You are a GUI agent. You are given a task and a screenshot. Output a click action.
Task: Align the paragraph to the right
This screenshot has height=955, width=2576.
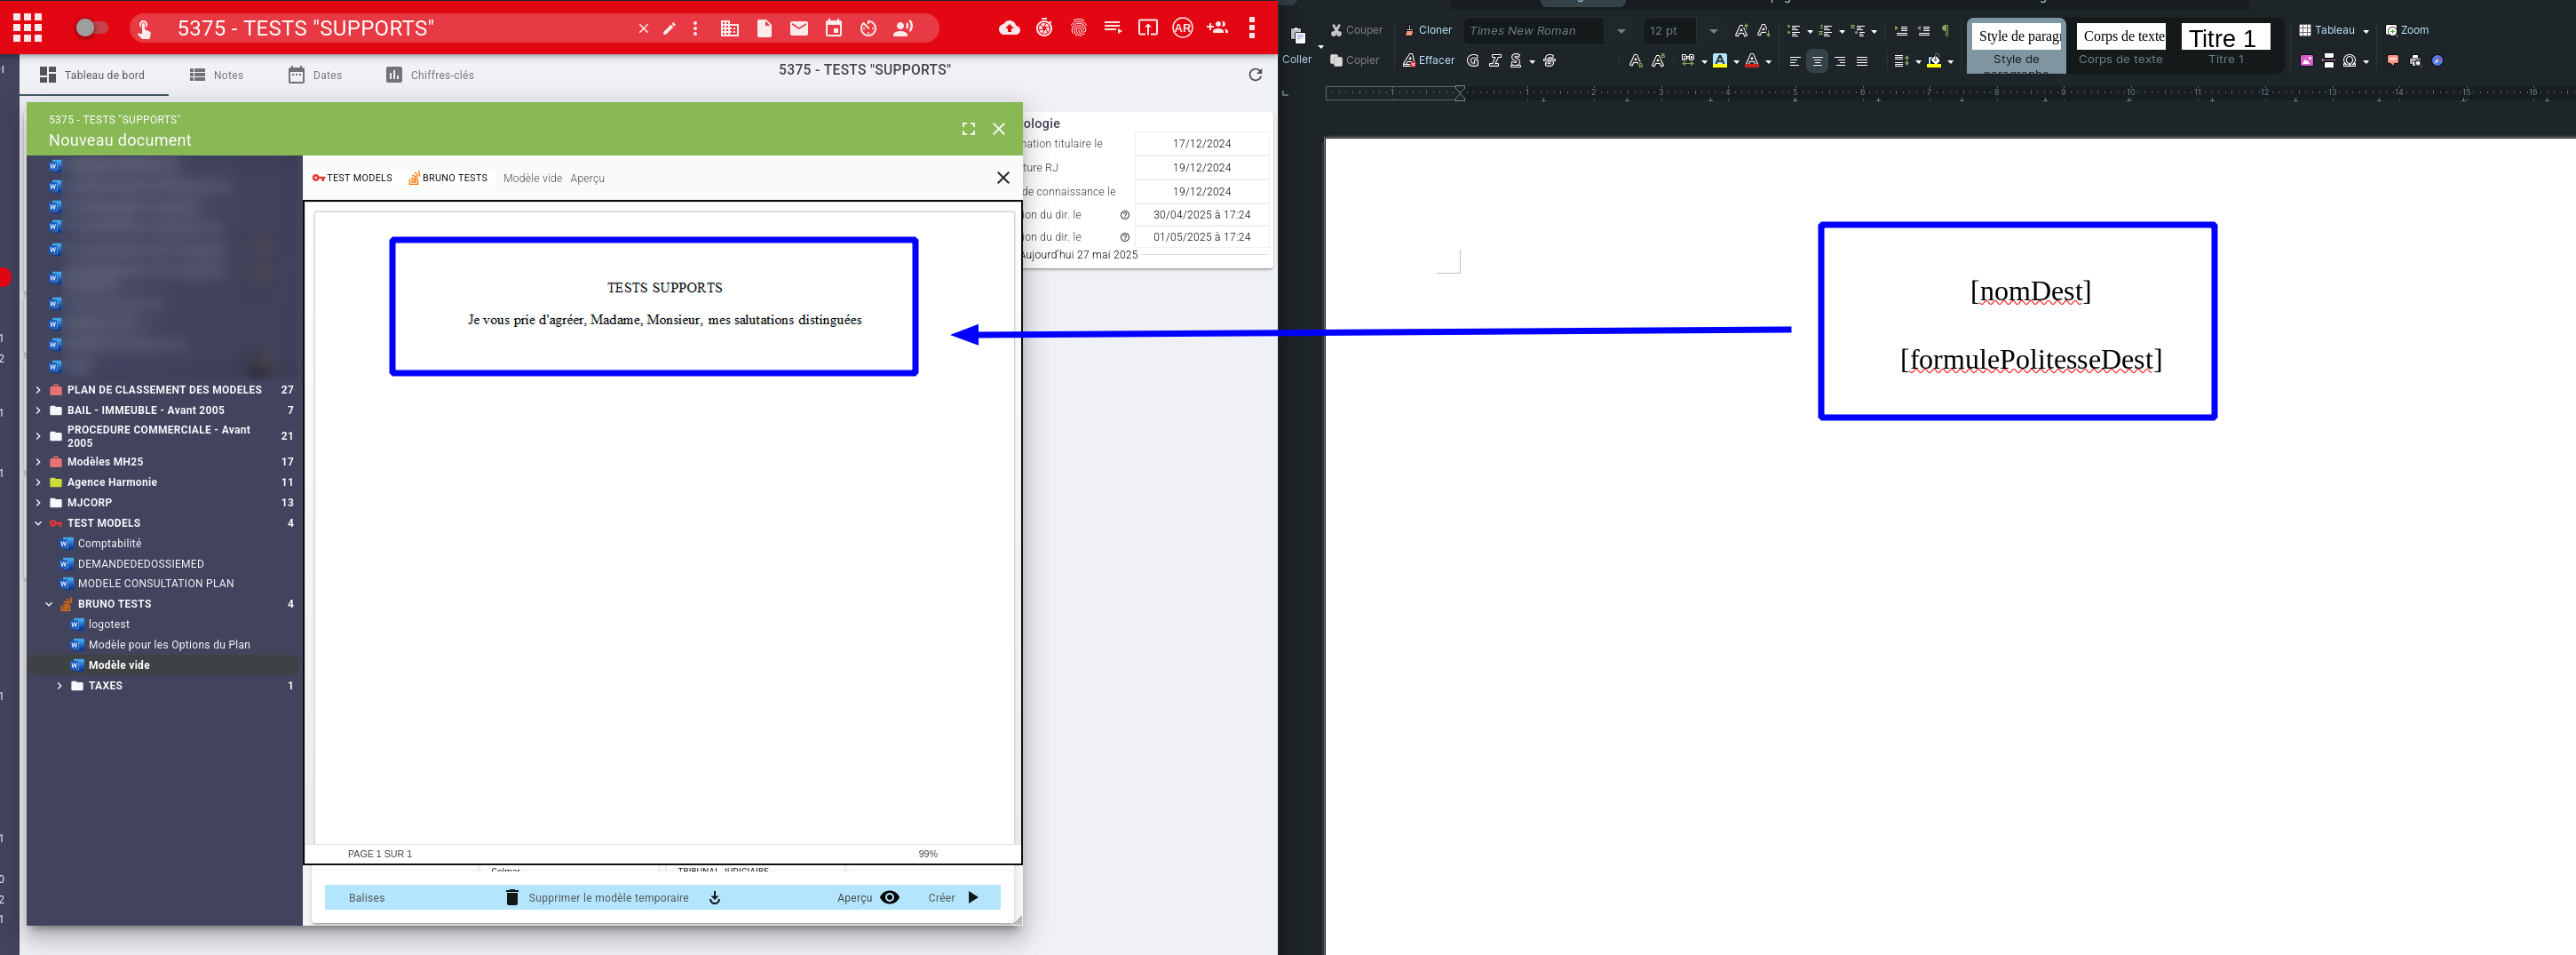1840,61
